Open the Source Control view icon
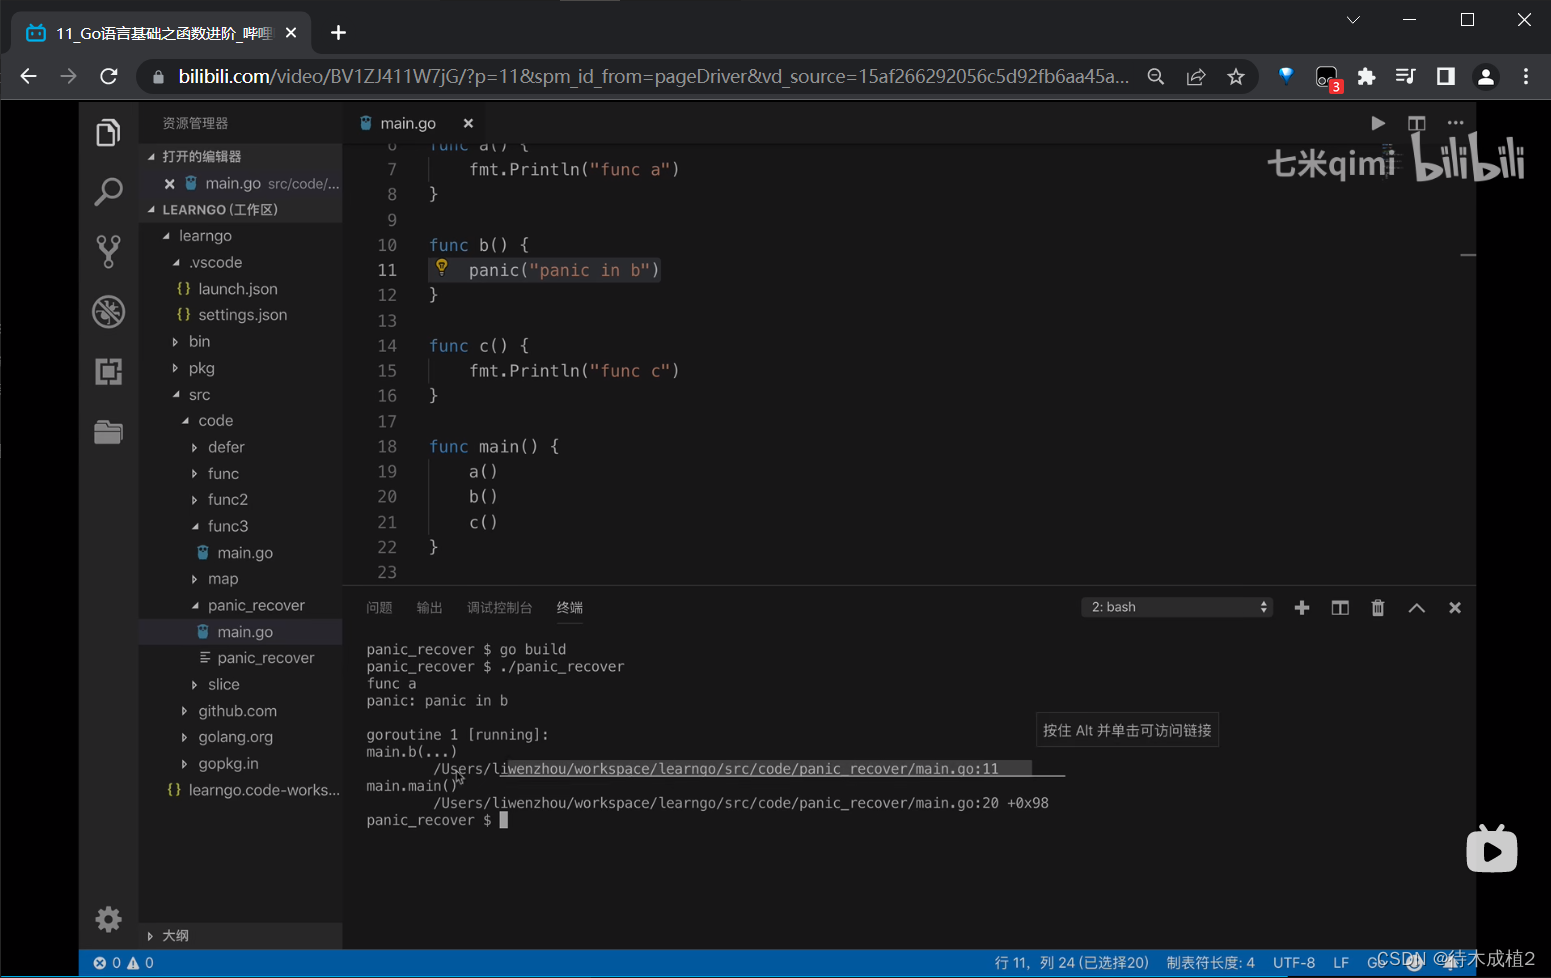 coord(108,251)
